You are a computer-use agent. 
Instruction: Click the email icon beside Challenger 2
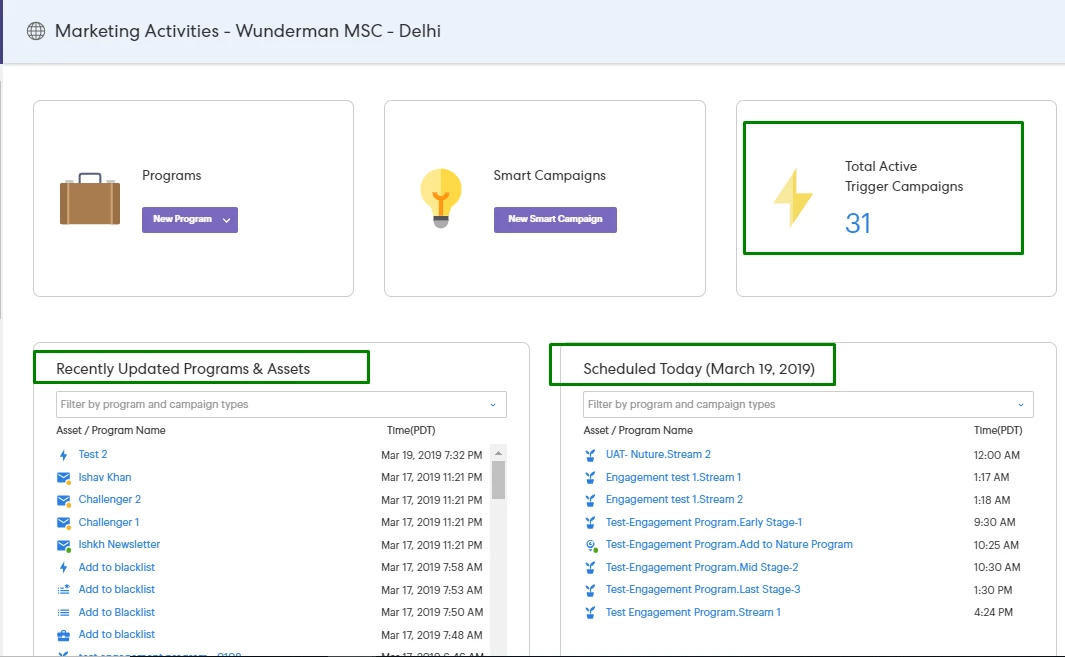[x=64, y=501]
